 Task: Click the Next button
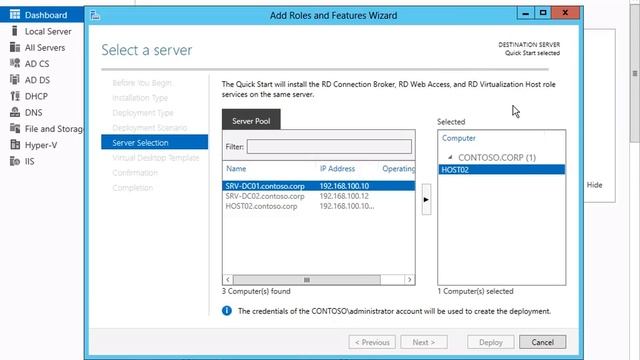tap(424, 342)
